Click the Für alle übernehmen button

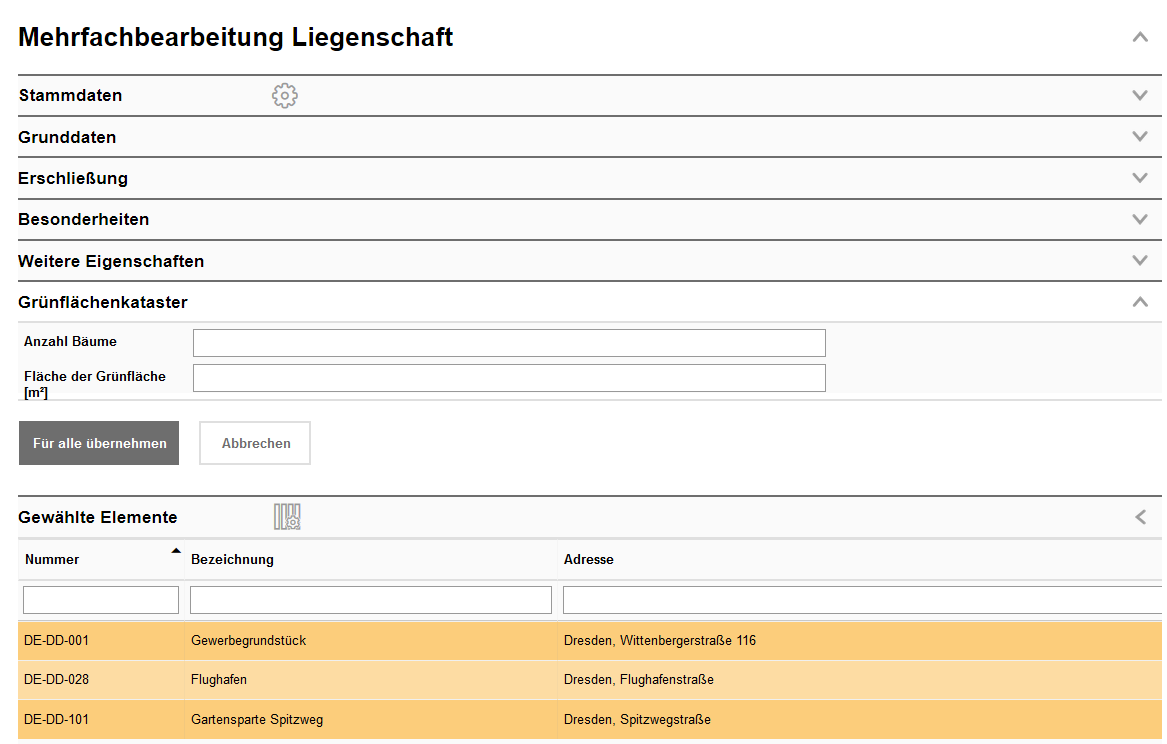coord(98,442)
